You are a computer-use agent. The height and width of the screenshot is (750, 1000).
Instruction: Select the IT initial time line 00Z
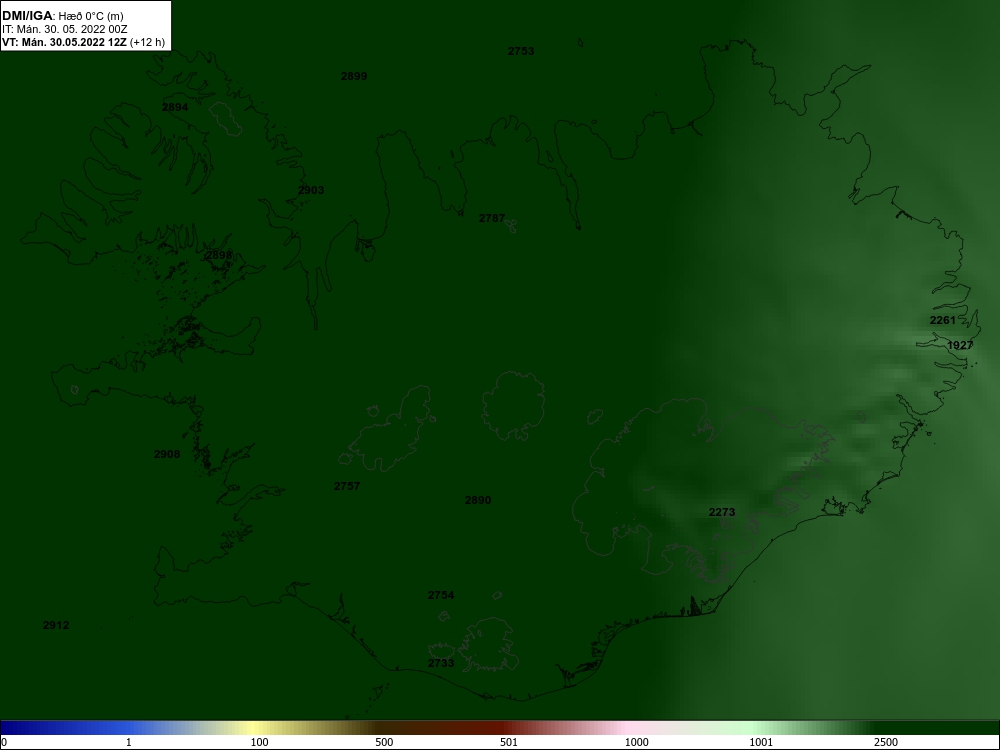pos(64,29)
